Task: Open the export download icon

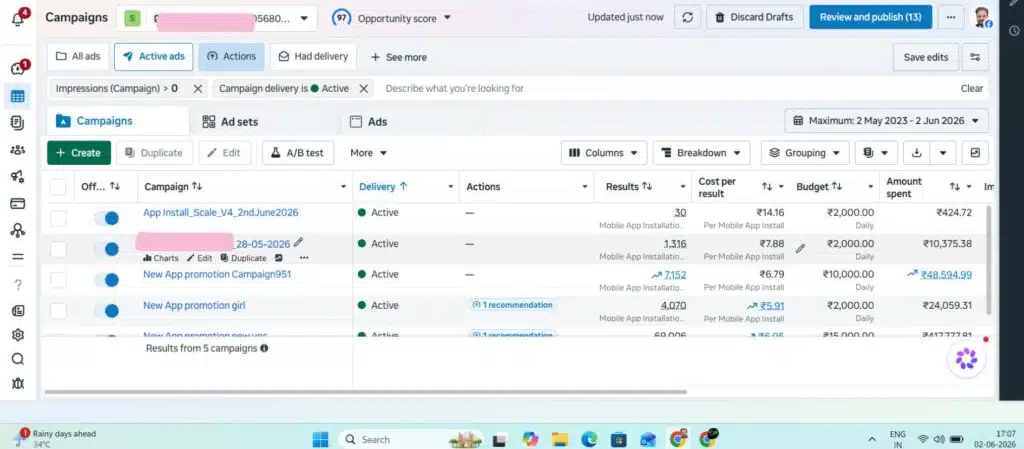Action: tap(916, 153)
